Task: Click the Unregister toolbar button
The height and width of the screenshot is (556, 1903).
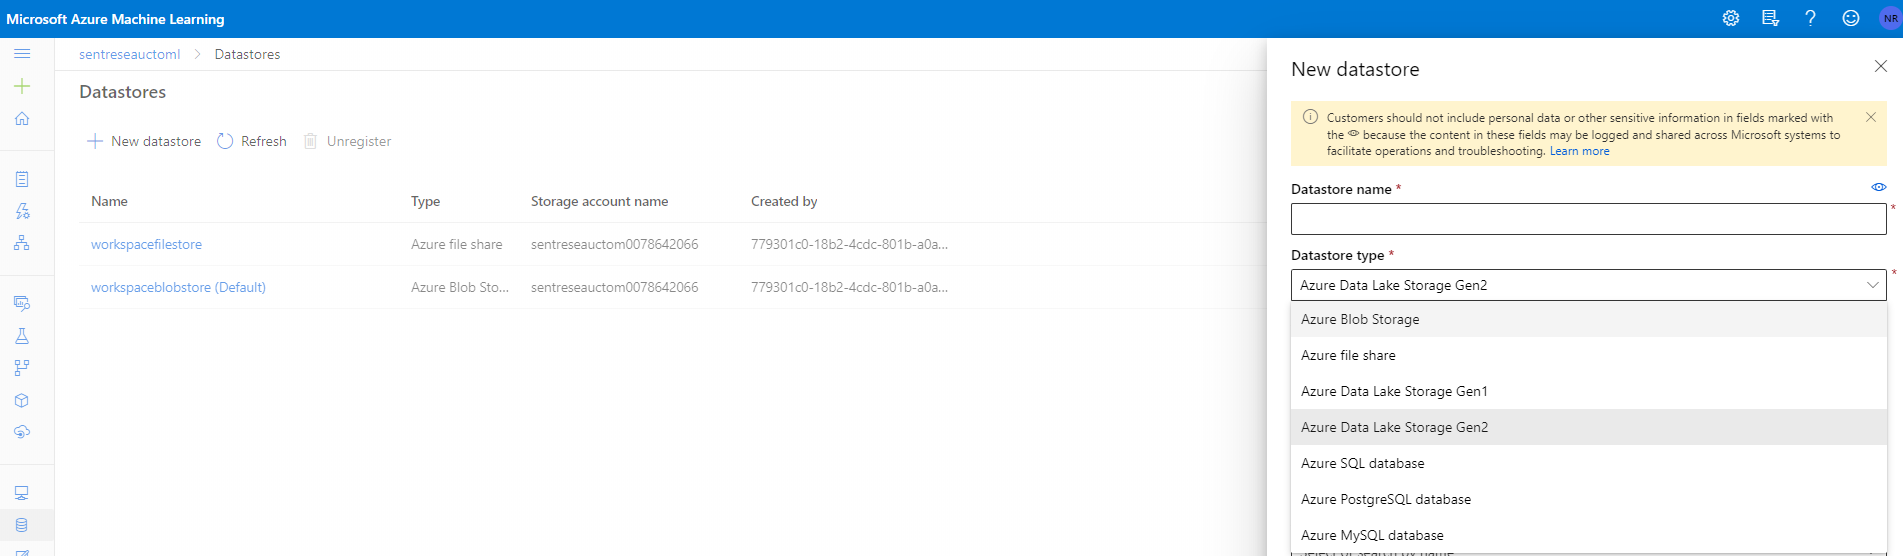Action: click(x=347, y=141)
